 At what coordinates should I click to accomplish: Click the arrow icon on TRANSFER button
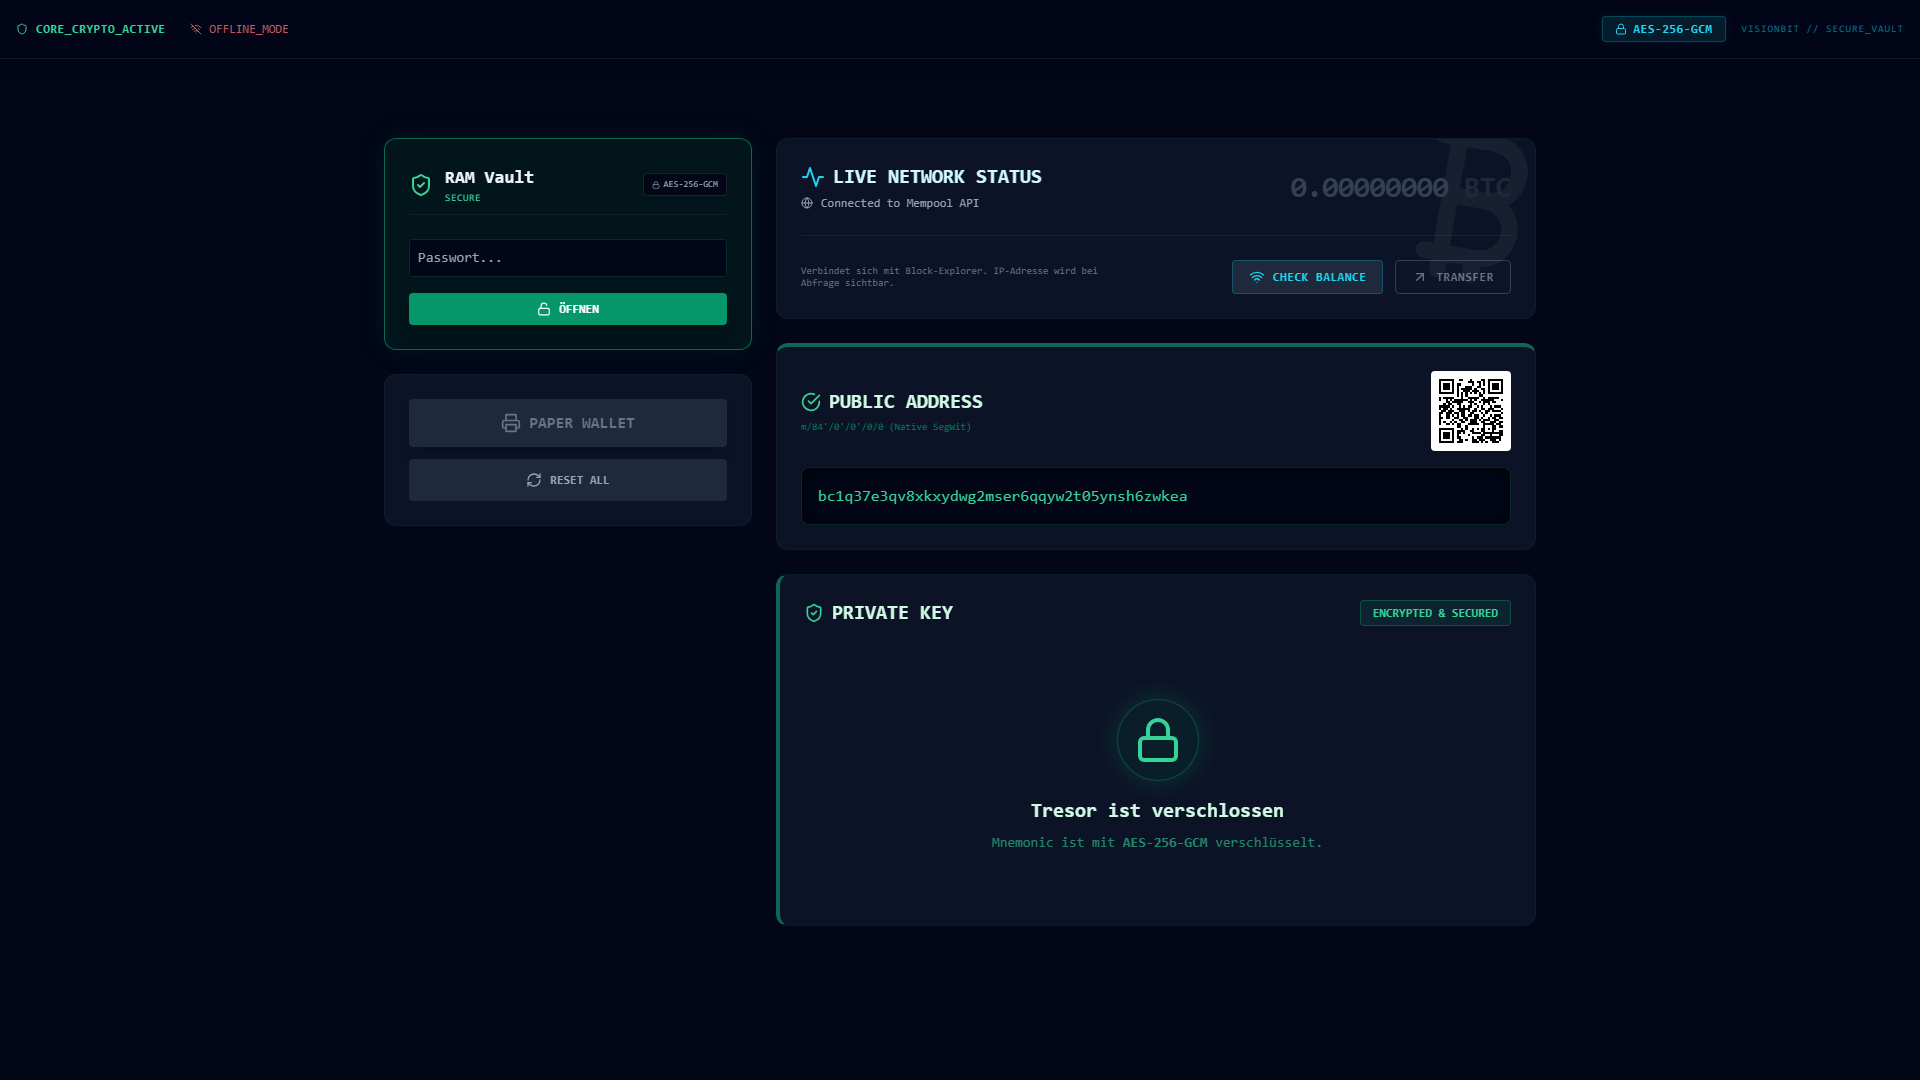[x=1419, y=277]
